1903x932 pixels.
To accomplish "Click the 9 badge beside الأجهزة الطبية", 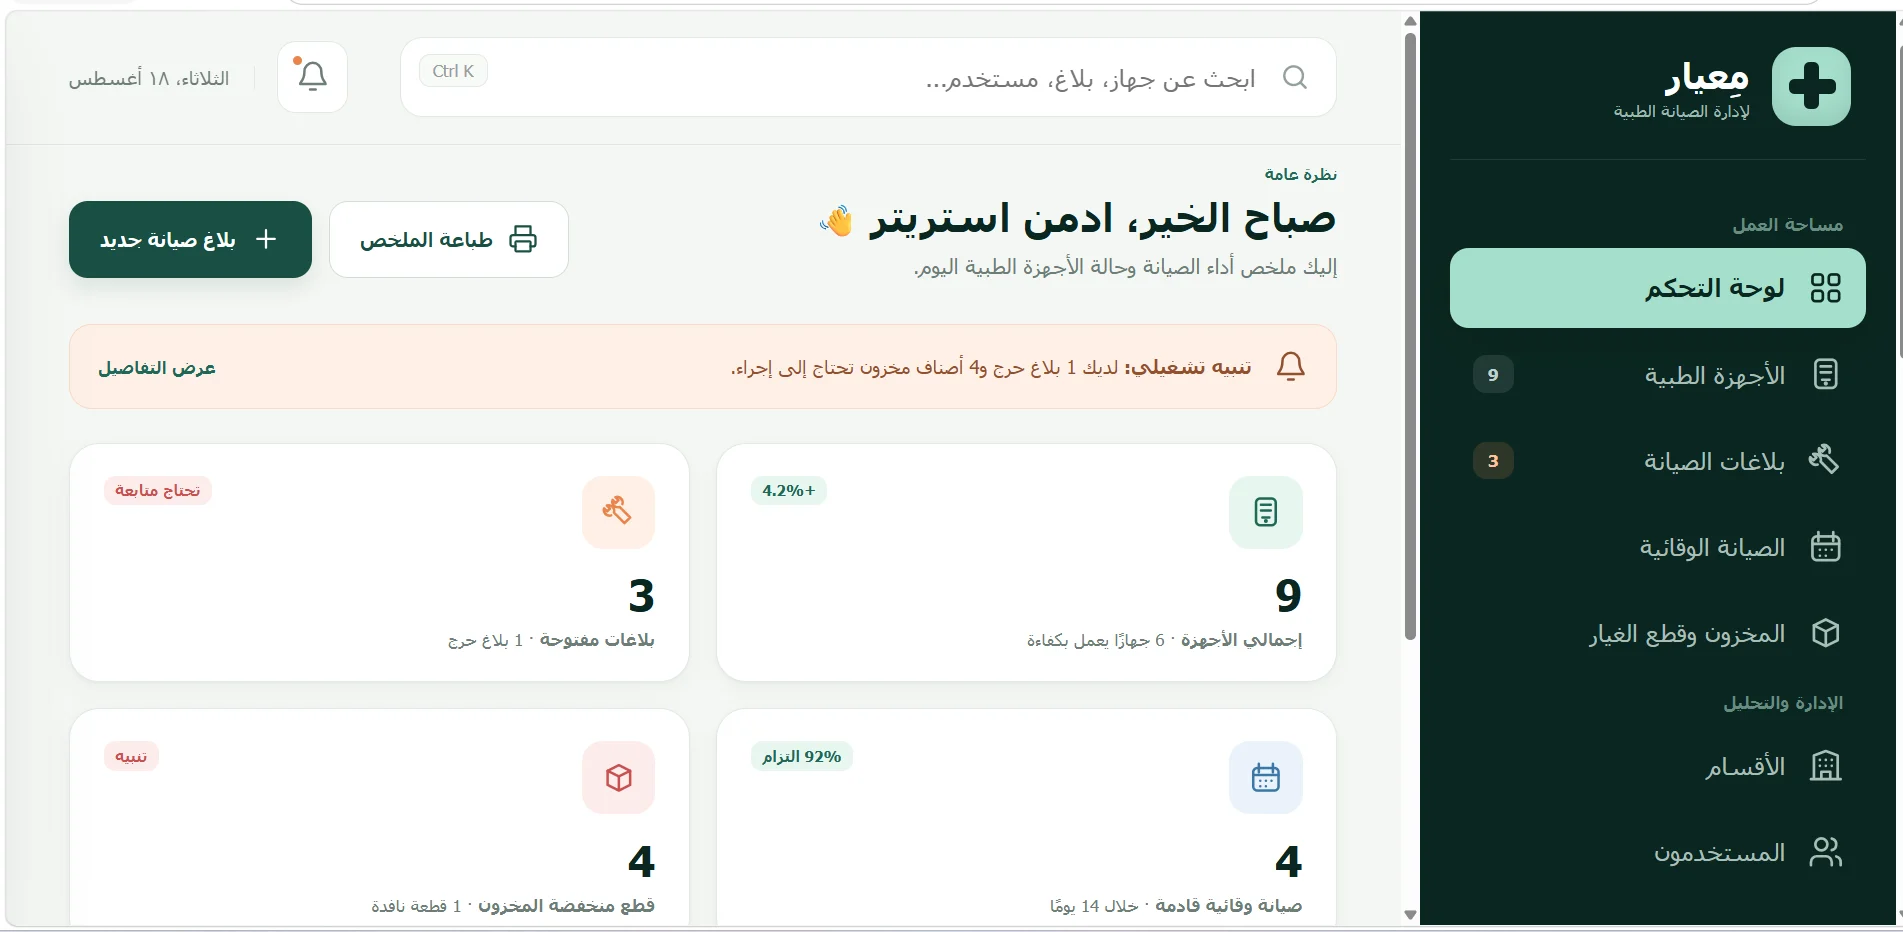I will 1493,375.
